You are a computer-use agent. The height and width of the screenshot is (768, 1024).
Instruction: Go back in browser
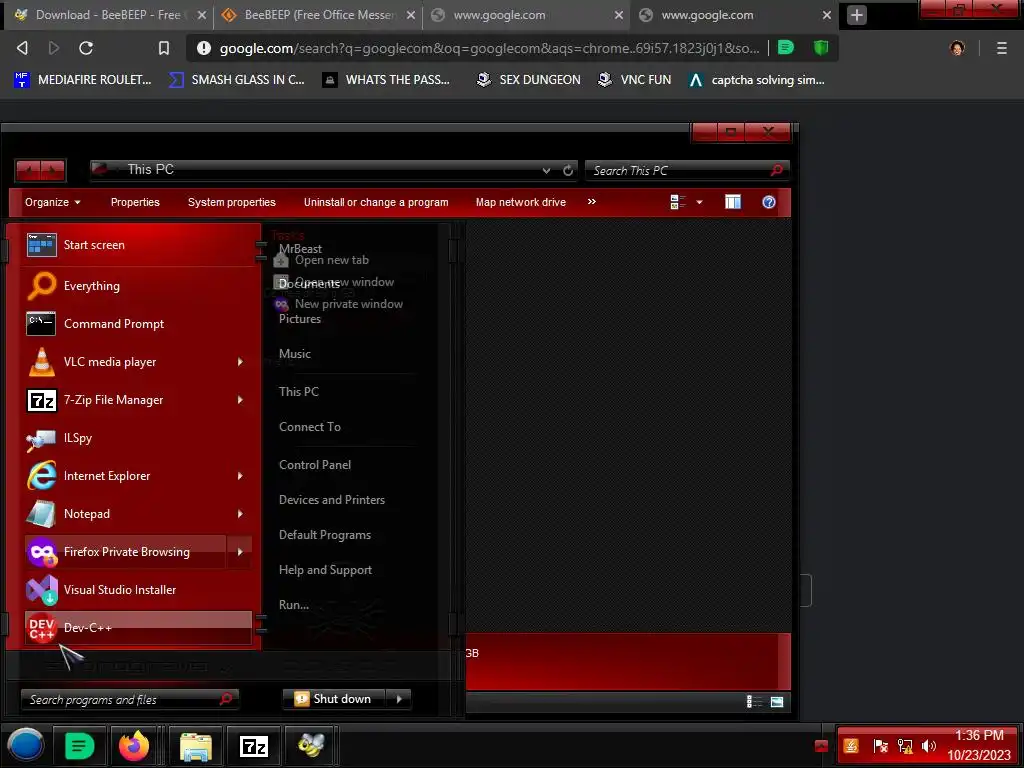tap(22, 48)
